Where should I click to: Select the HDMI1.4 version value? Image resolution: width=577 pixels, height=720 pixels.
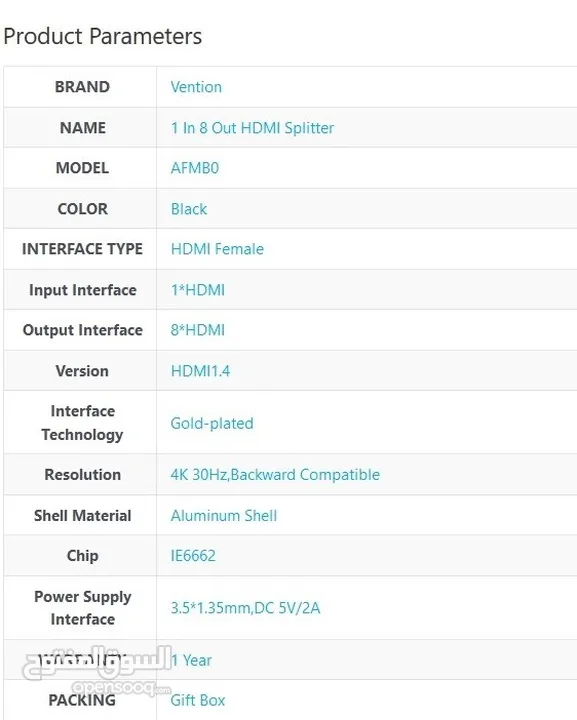click(200, 371)
